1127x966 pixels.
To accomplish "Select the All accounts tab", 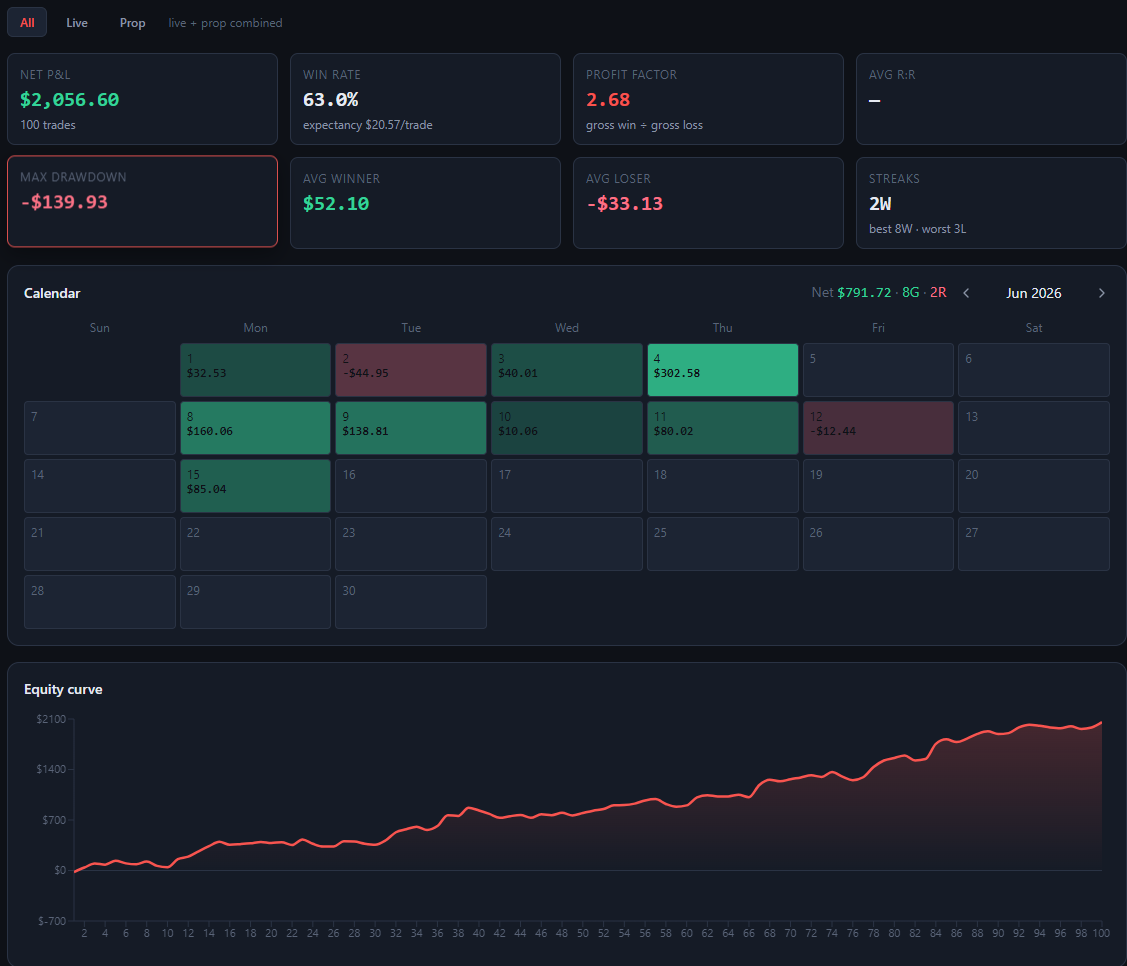I will (x=27, y=22).
